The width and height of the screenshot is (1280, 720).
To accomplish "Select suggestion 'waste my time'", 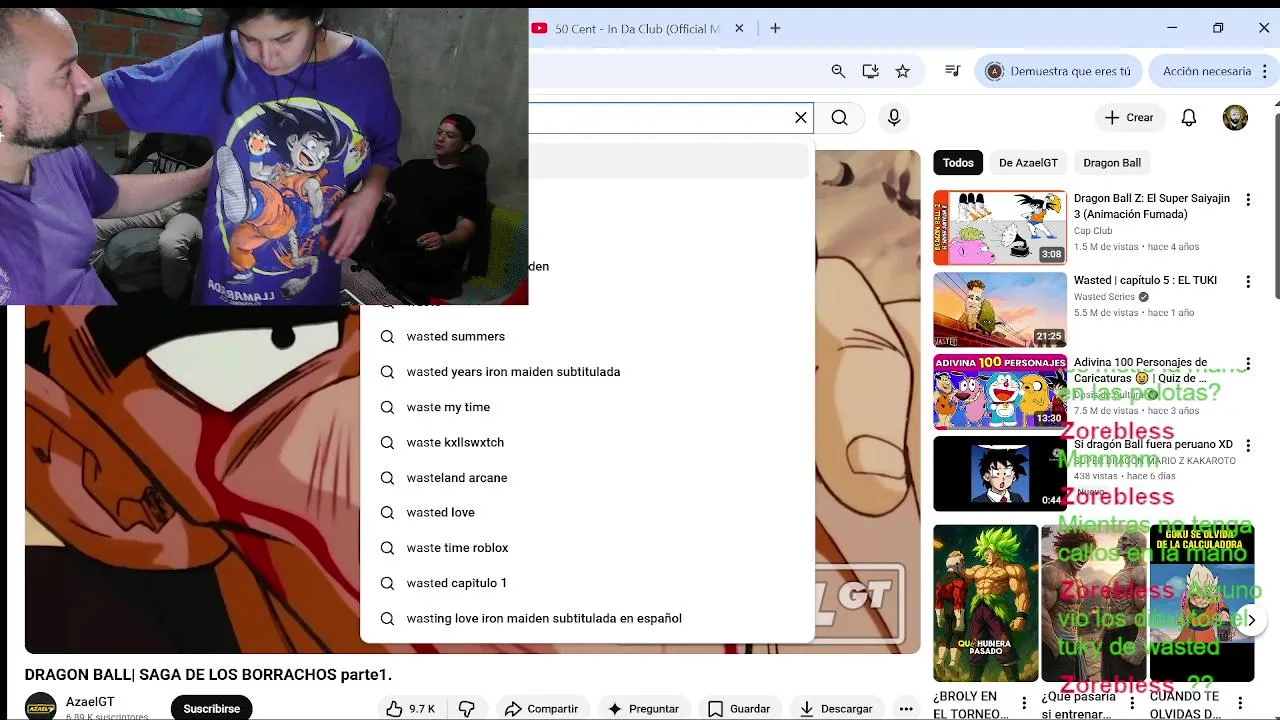I will pyautogui.click(x=588, y=407).
